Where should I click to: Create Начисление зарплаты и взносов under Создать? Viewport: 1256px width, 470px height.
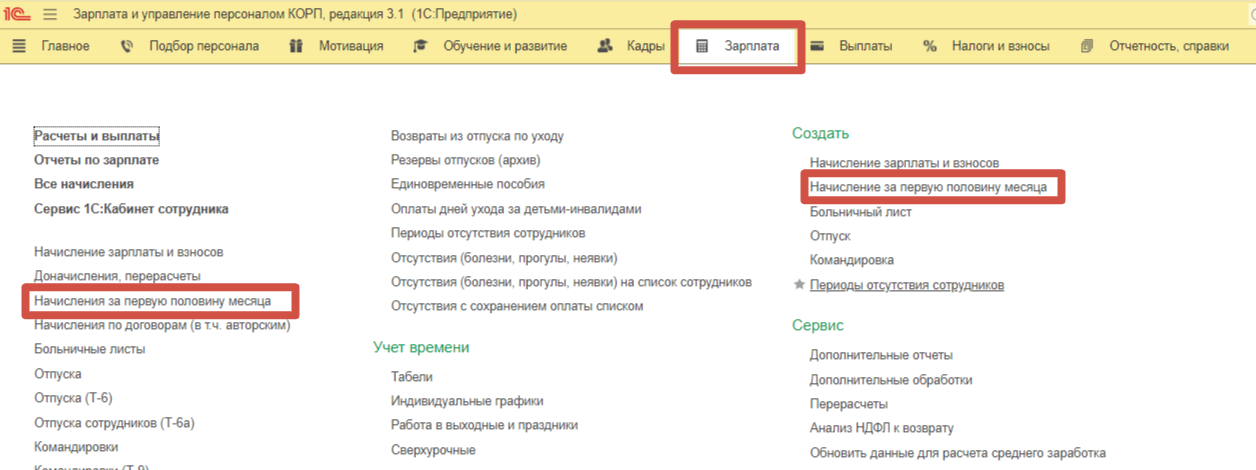pyautogui.click(x=904, y=162)
